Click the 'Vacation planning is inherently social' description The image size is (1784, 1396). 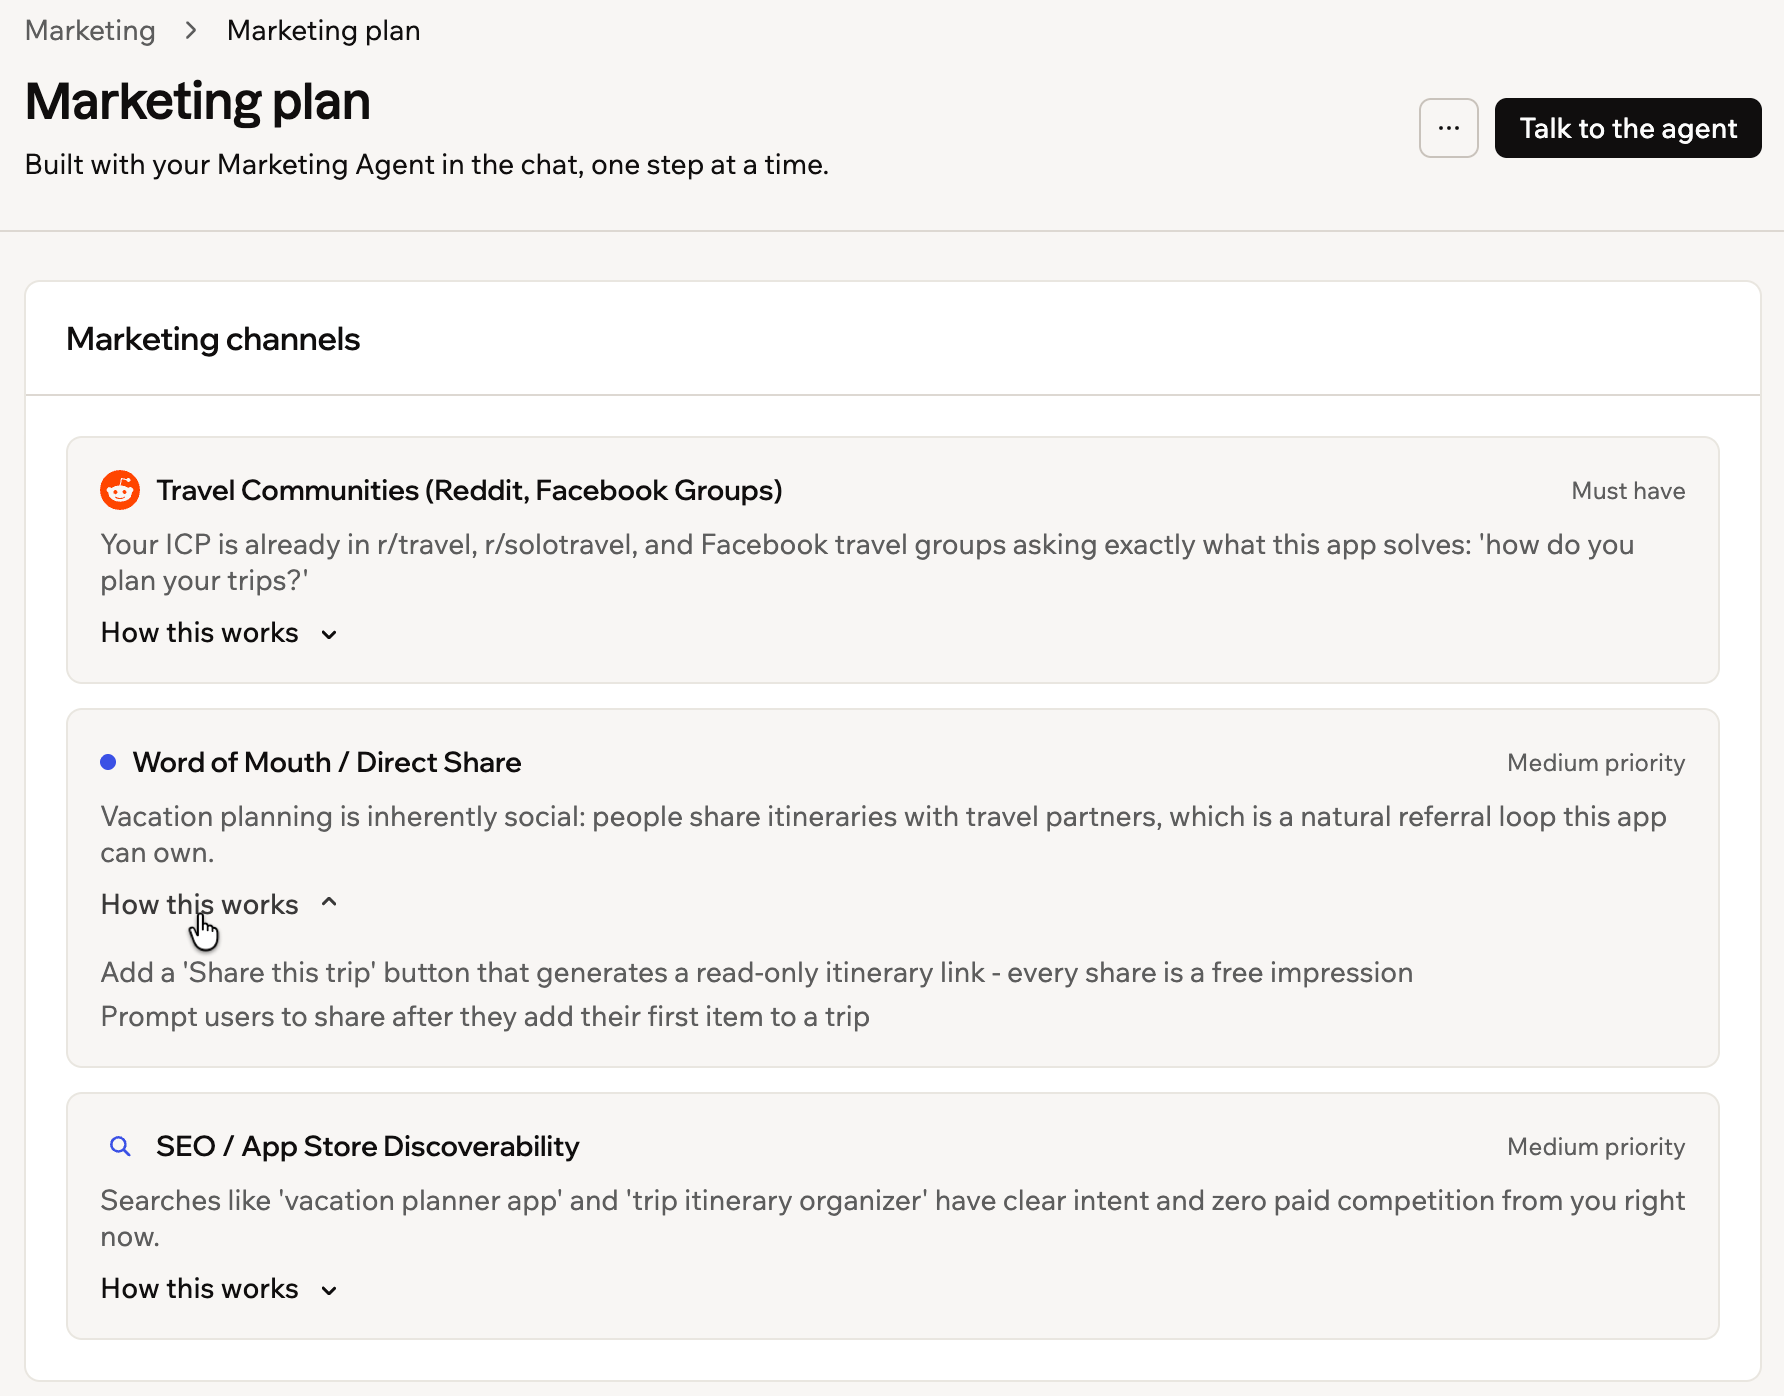coord(884,834)
